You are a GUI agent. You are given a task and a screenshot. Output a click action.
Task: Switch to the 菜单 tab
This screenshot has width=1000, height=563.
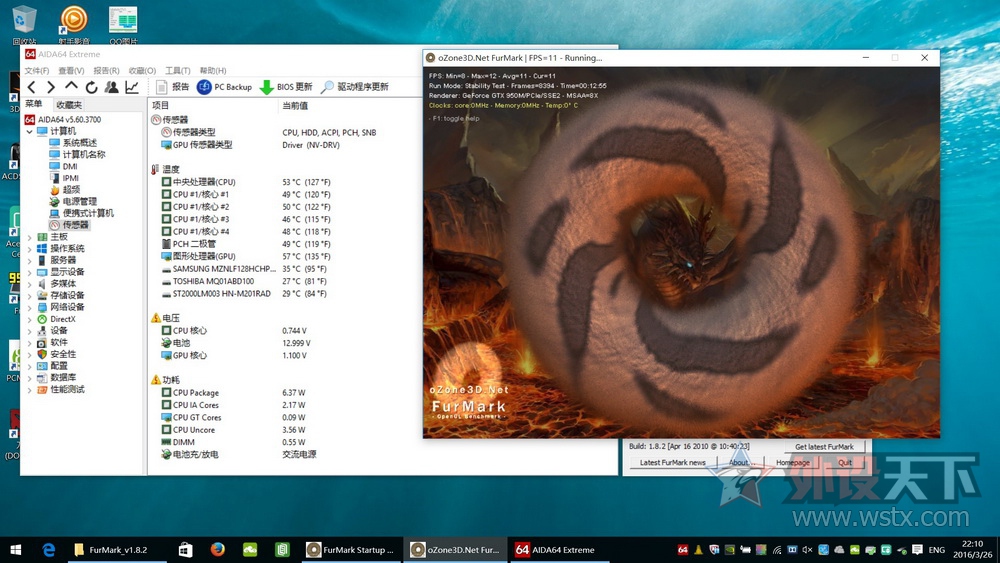click(34, 104)
